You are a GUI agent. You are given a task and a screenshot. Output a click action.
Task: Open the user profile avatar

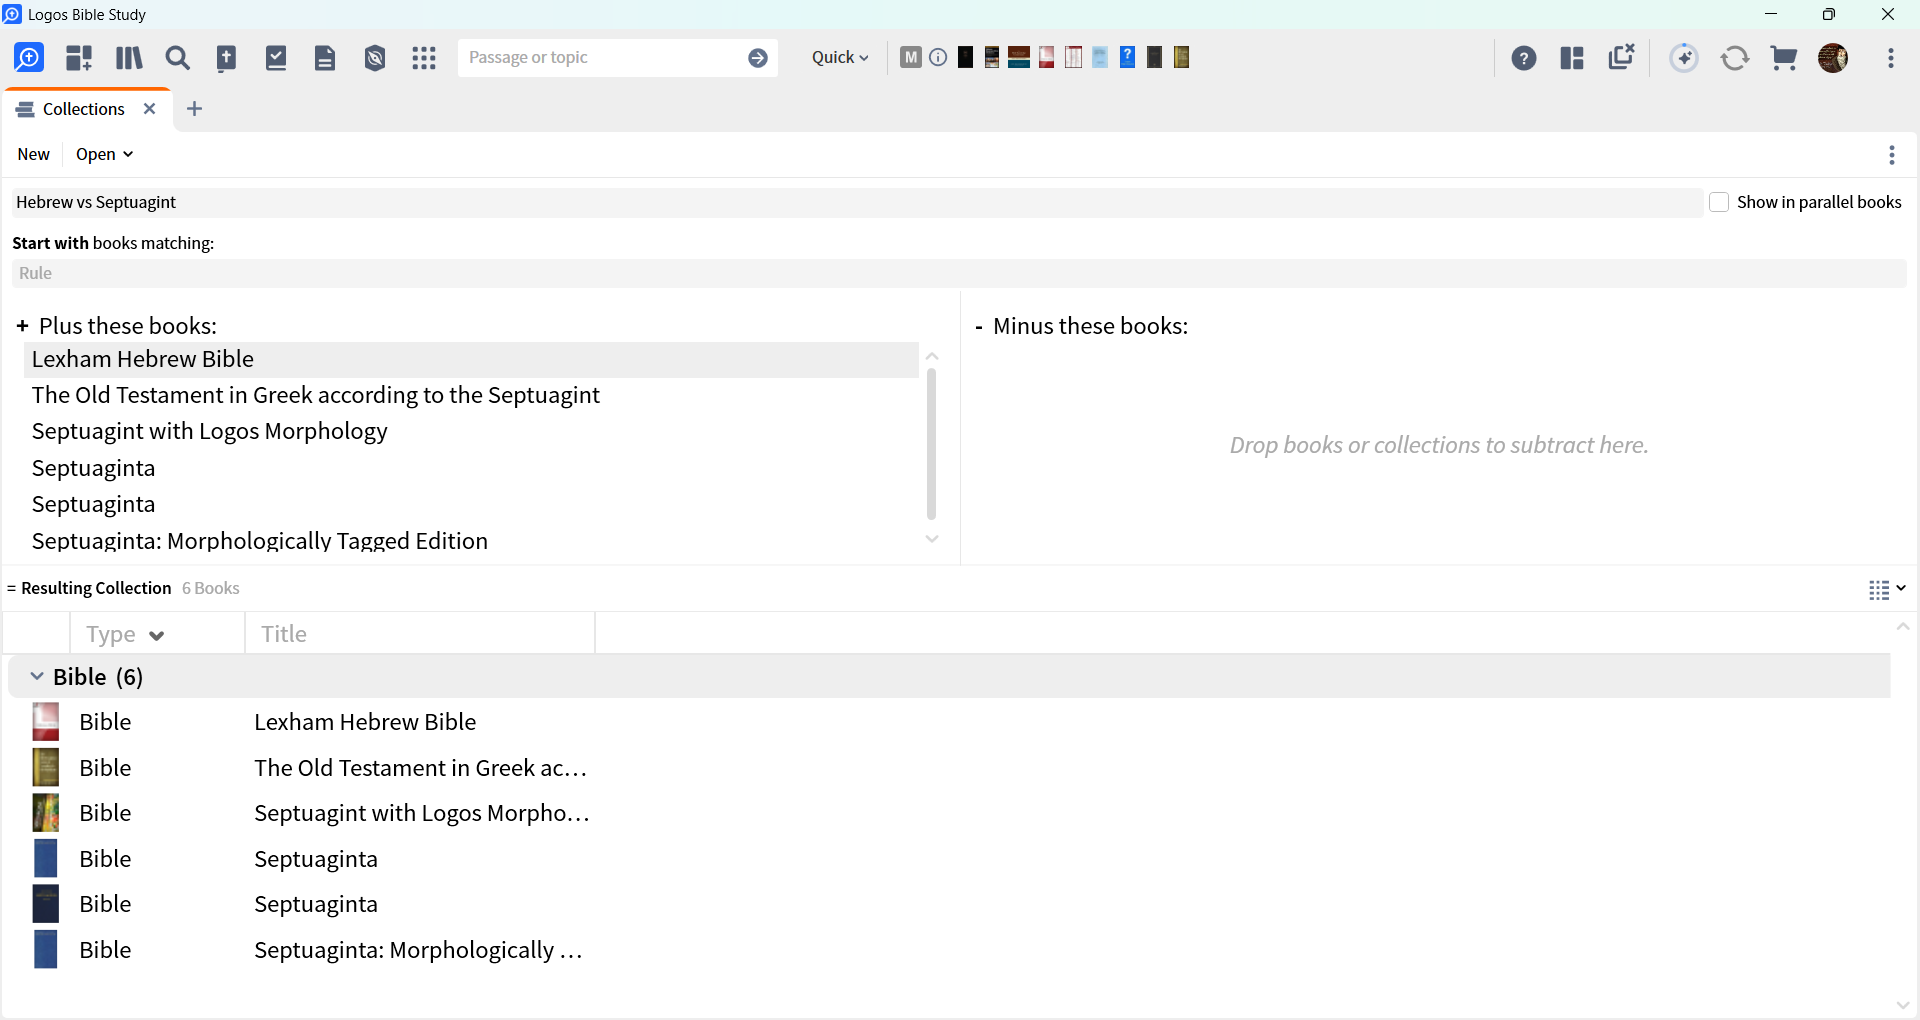pyautogui.click(x=1833, y=58)
